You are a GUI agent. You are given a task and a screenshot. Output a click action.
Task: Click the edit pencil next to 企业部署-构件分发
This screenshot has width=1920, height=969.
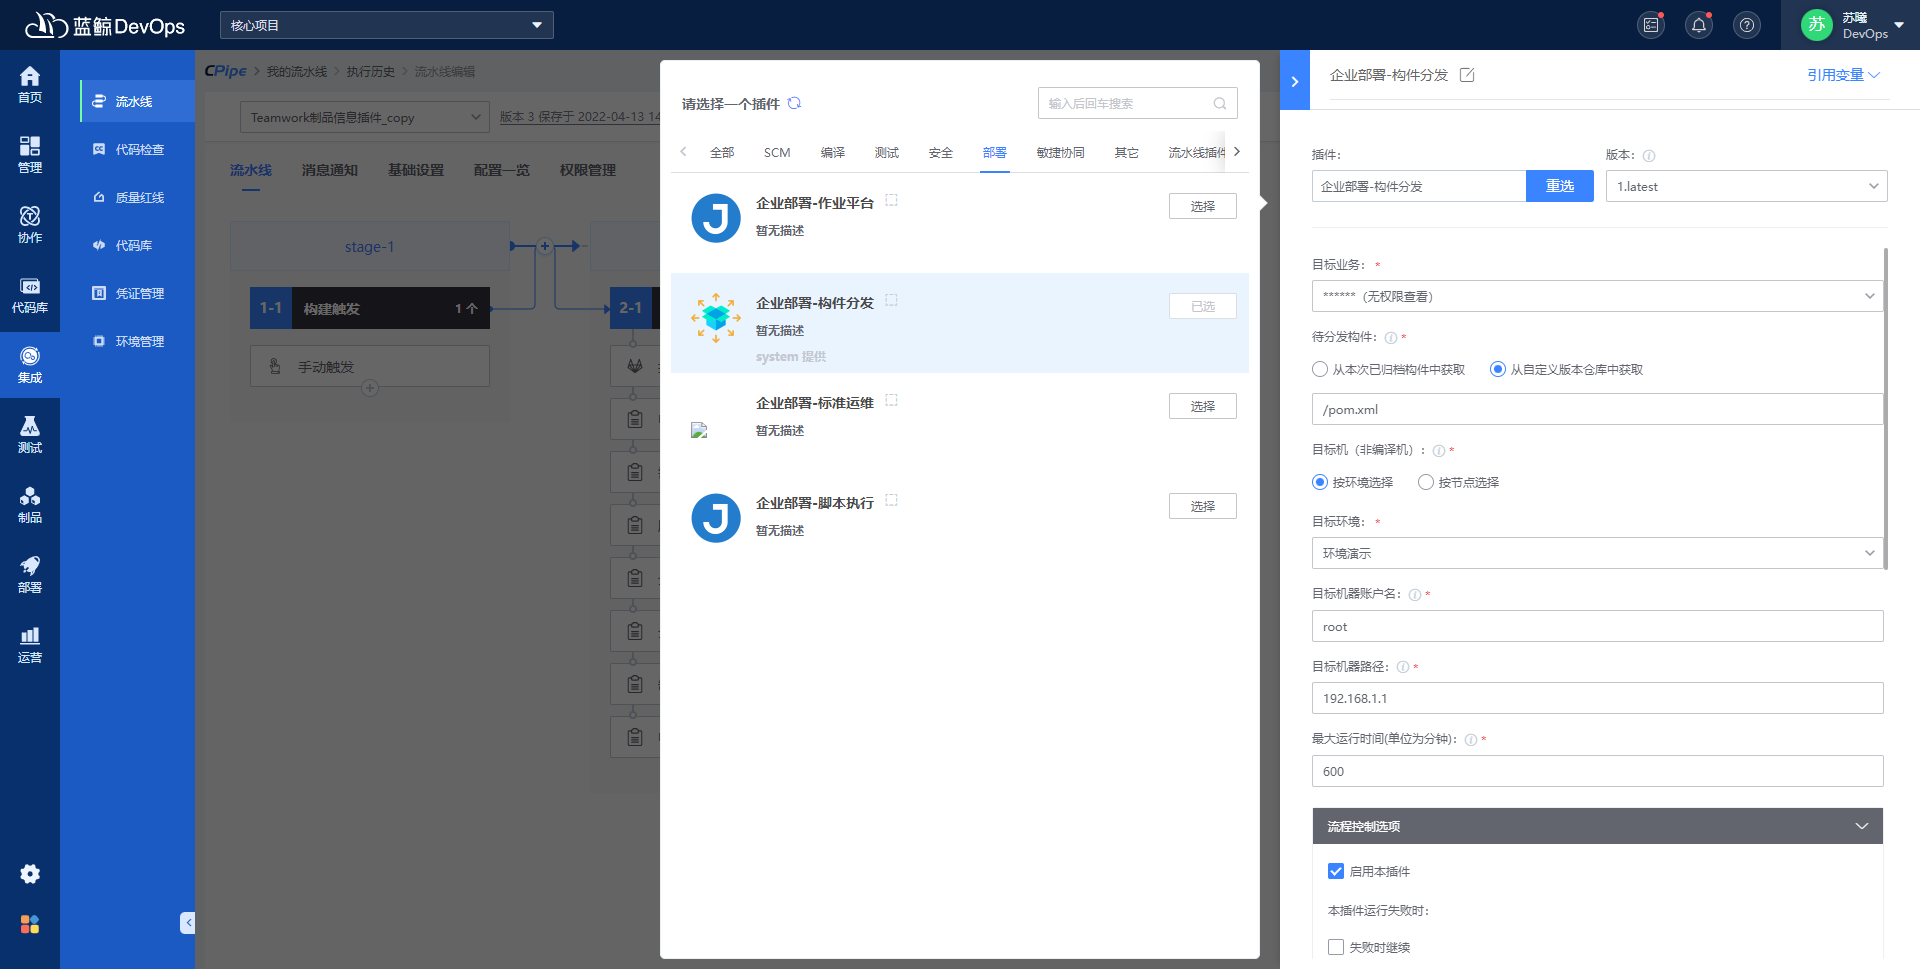click(1468, 74)
